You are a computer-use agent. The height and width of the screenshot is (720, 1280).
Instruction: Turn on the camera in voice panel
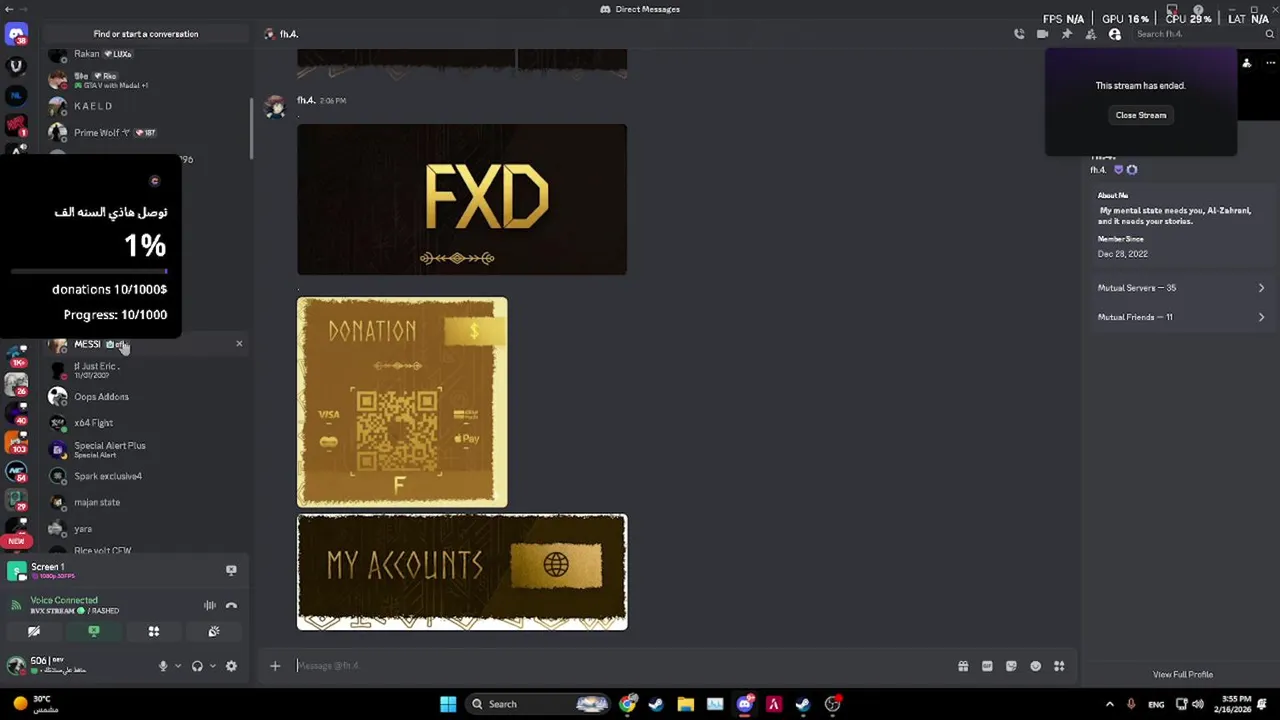34,632
